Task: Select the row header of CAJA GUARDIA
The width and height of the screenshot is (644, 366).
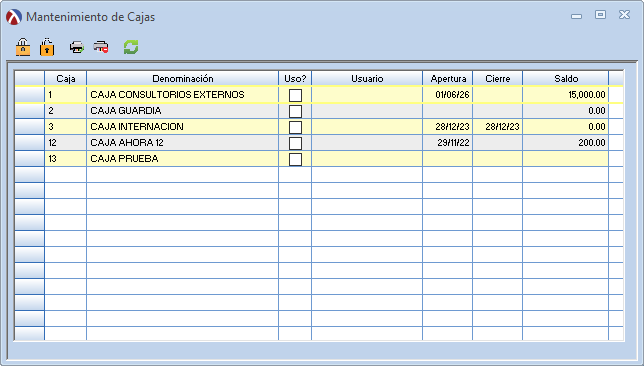Action: tap(30, 110)
